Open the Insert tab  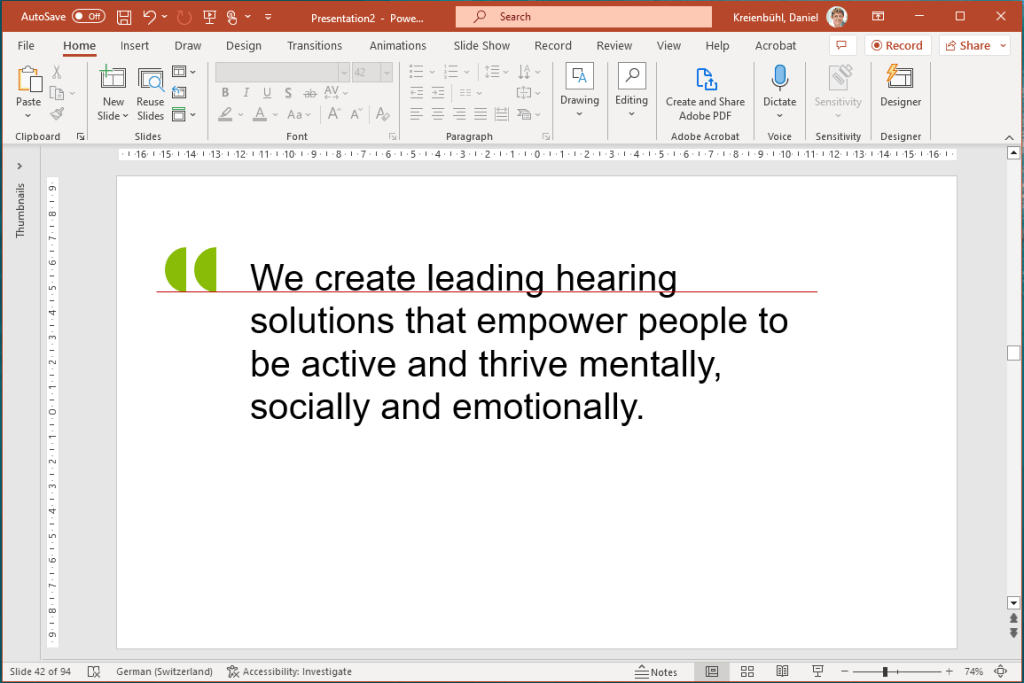tap(135, 46)
